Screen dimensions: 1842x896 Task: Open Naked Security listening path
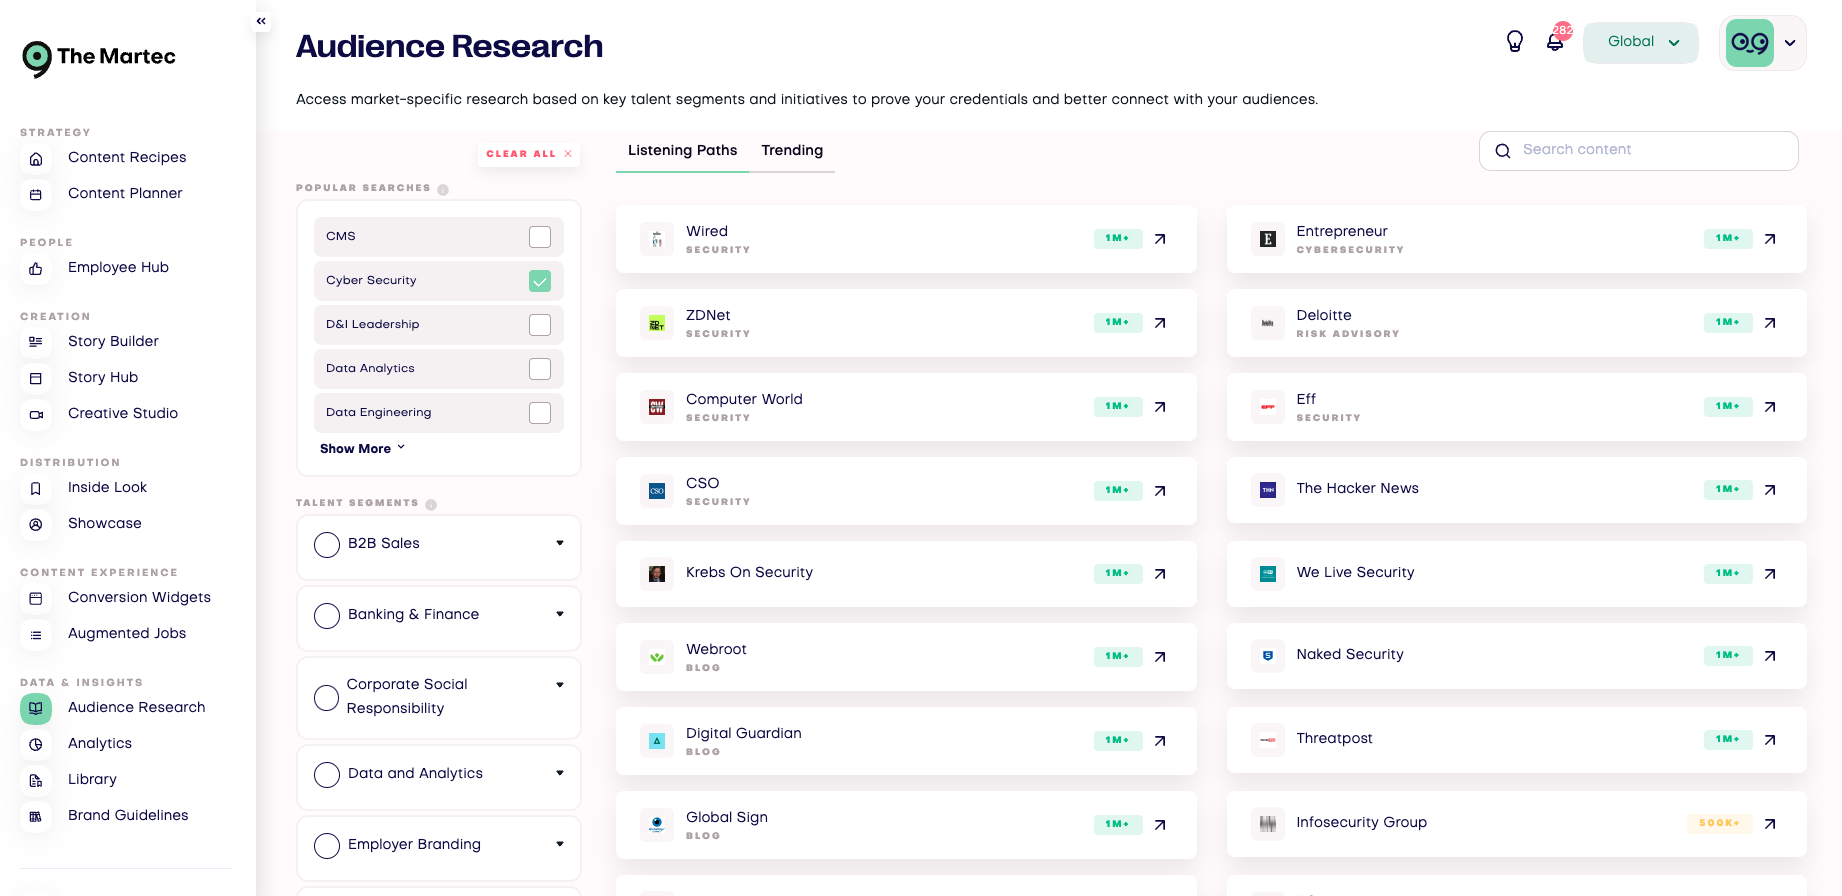(1516, 656)
